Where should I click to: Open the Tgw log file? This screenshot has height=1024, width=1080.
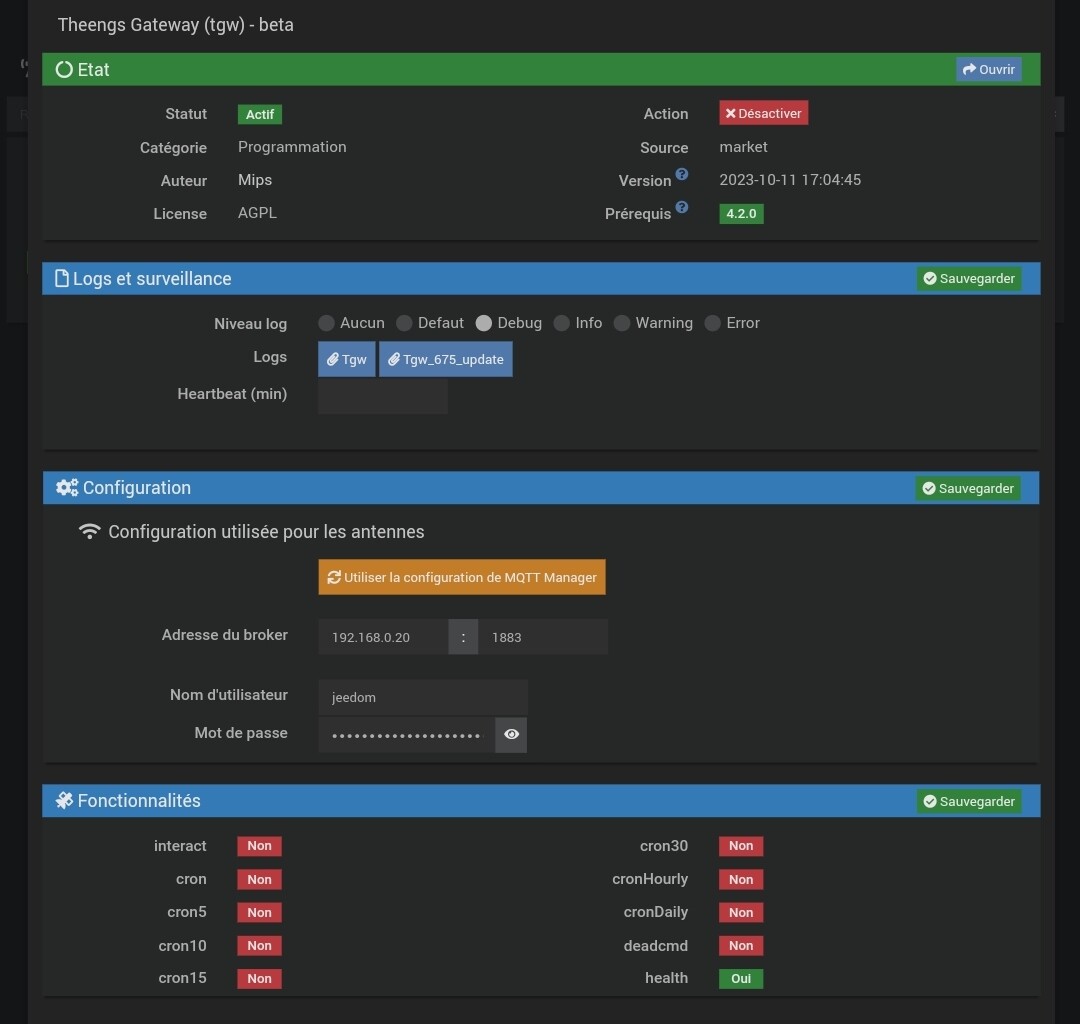pyautogui.click(x=346, y=359)
